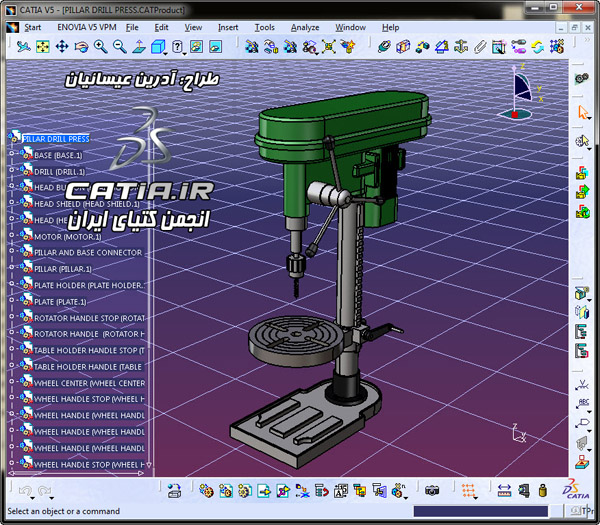This screenshot has width=600, height=525.
Task: Expand the DRILL (DRILL.1) tree node
Action: (x=11, y=170)
